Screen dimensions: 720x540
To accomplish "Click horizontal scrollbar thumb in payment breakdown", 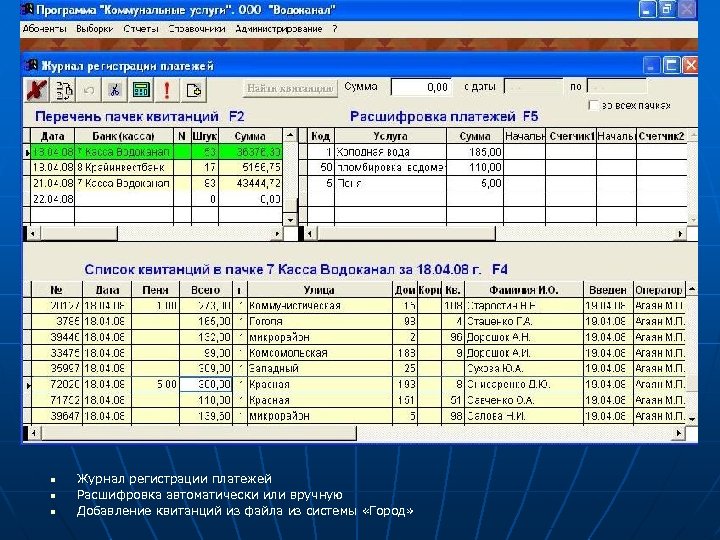I will (x=406, y=234).
